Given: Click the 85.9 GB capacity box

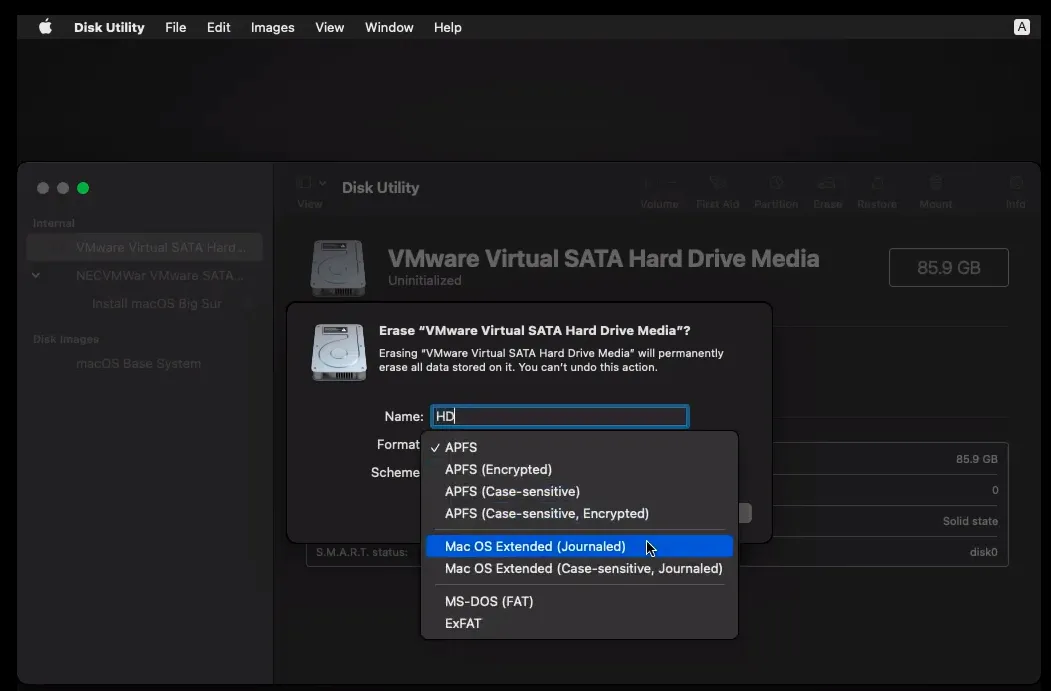Looking at the screenshot, I should click(x=948, y=267).
